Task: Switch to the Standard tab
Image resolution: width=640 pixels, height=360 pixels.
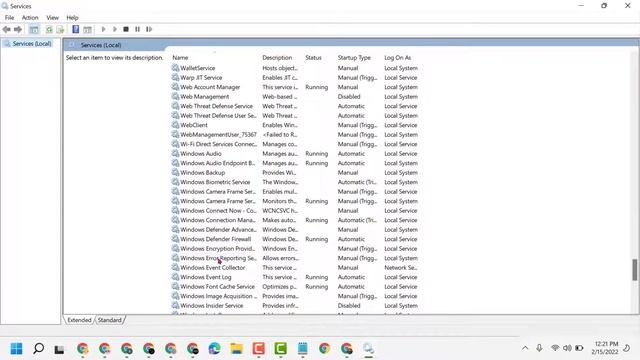Action: (109, 320)
